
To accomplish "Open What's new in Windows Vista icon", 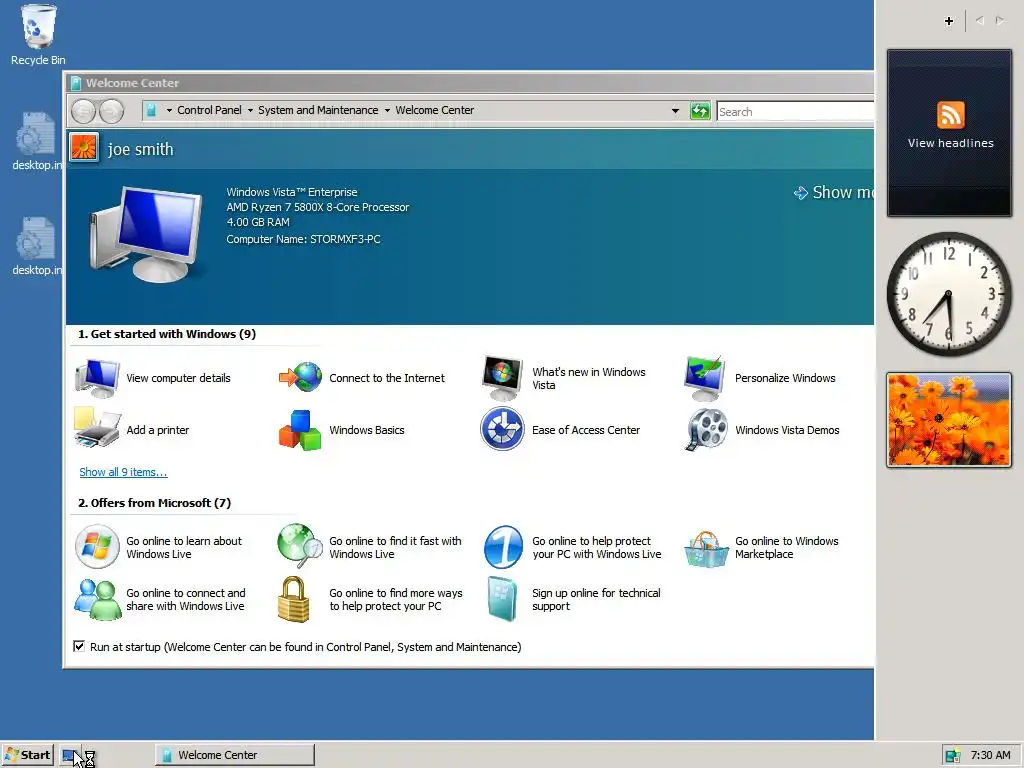I will click(502, 378).
